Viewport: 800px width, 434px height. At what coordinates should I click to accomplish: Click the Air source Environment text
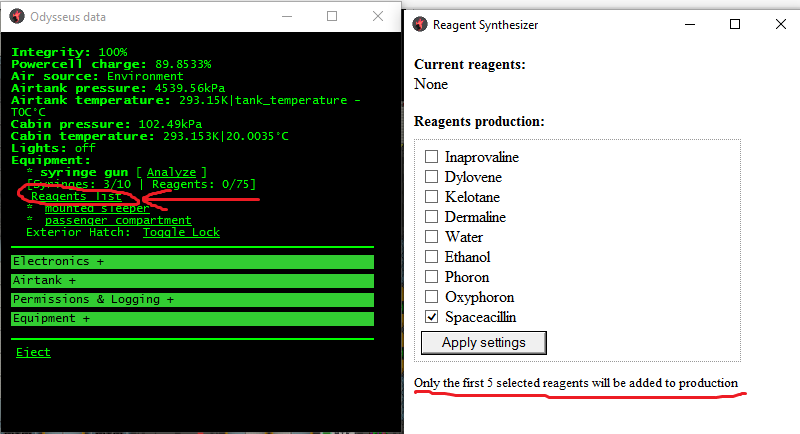[97, 76]
